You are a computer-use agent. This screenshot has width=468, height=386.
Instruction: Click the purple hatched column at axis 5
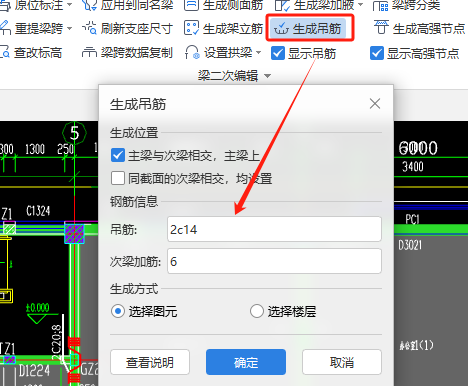coord(74,233)
